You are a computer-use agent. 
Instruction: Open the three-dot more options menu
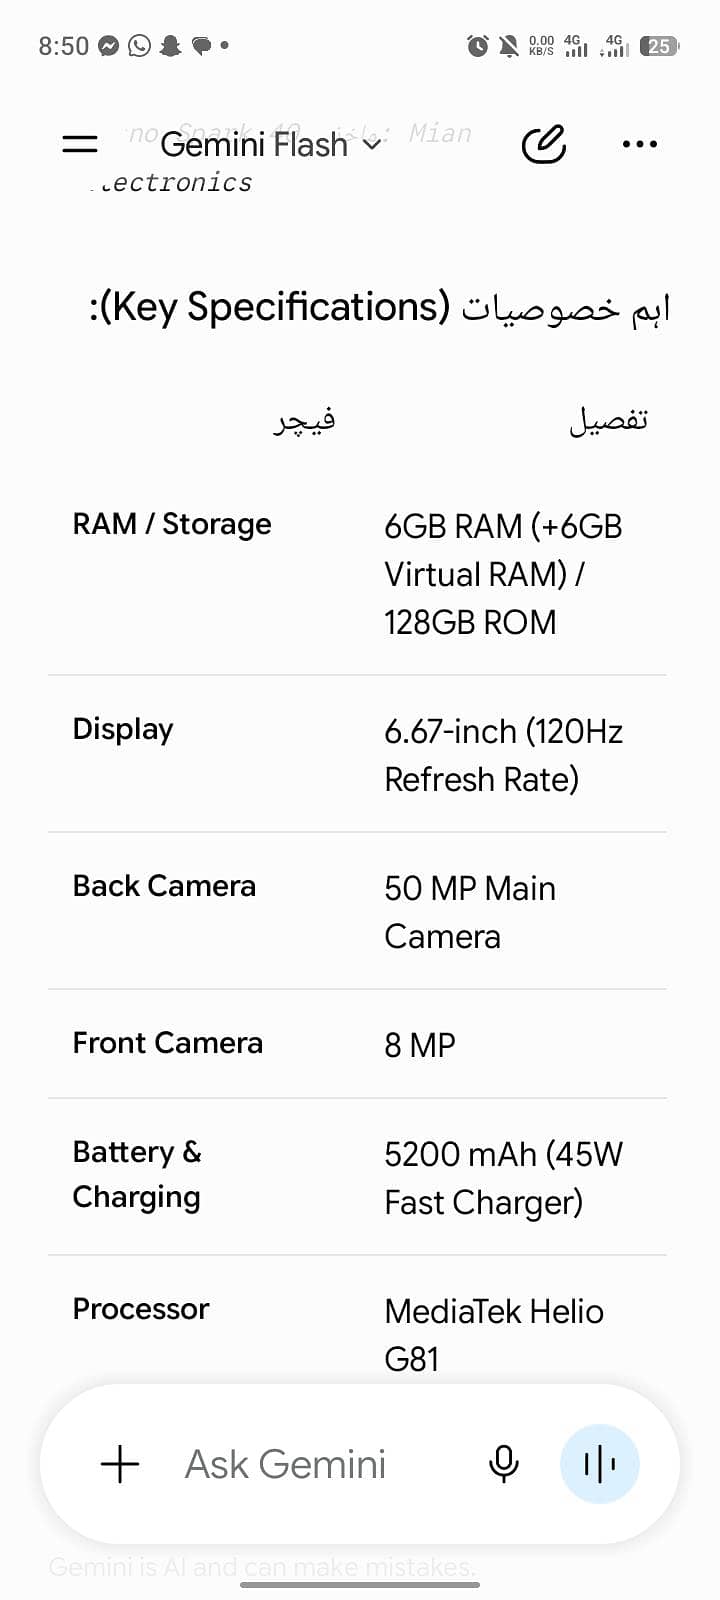click(x=640, y=145)
